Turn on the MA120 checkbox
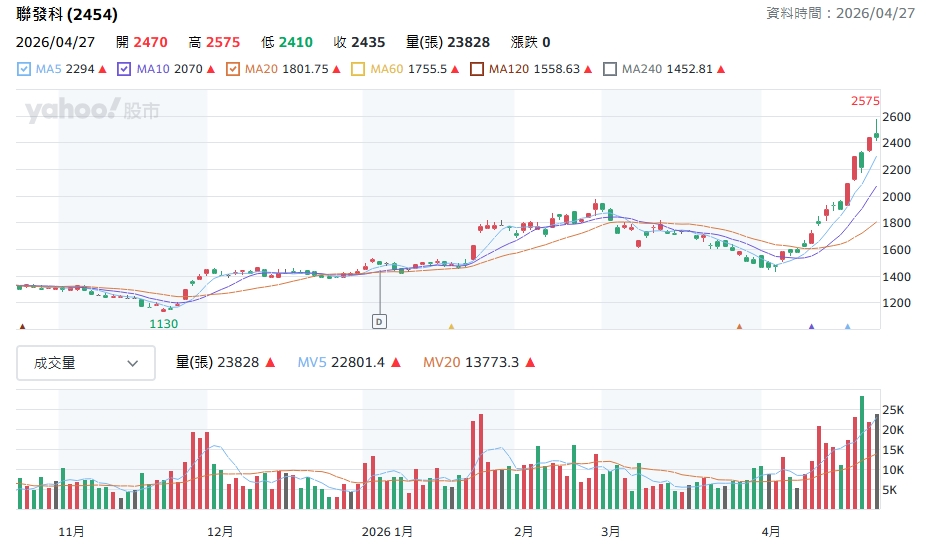This screenshot has width=936, height=556. click(x=477, y=69)
